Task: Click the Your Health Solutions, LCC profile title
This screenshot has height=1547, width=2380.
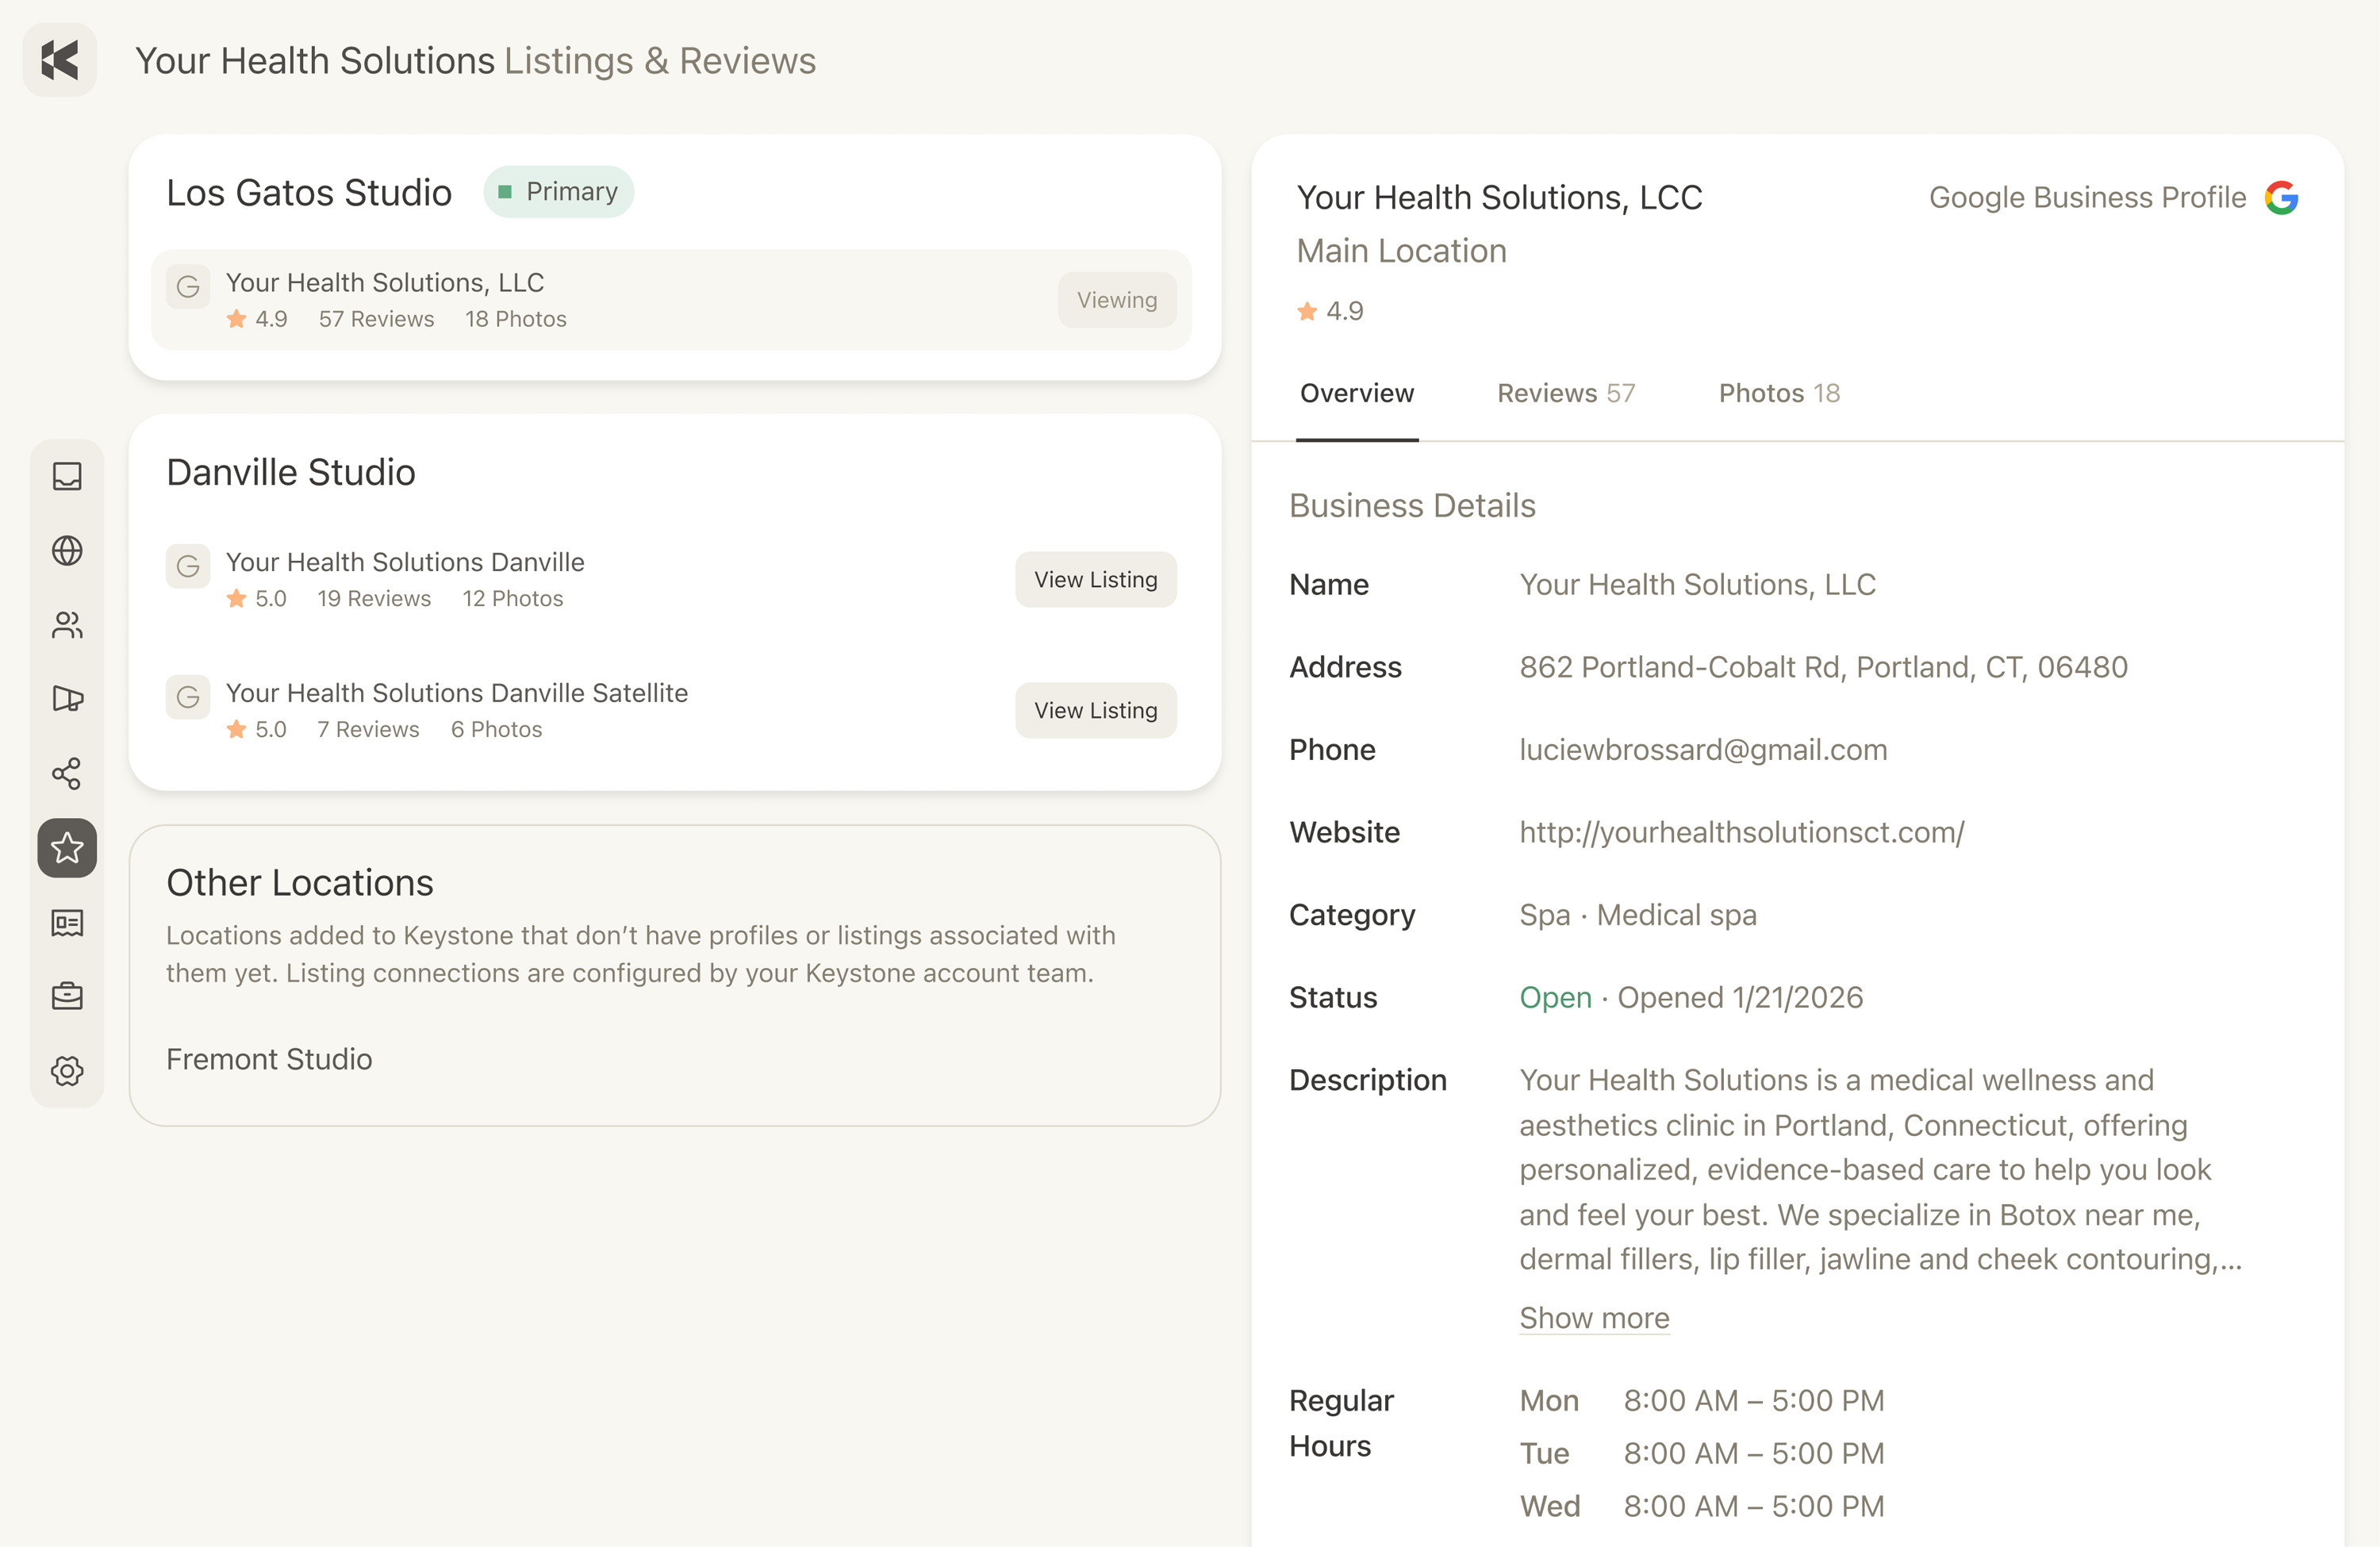Action: (1499, 197)
